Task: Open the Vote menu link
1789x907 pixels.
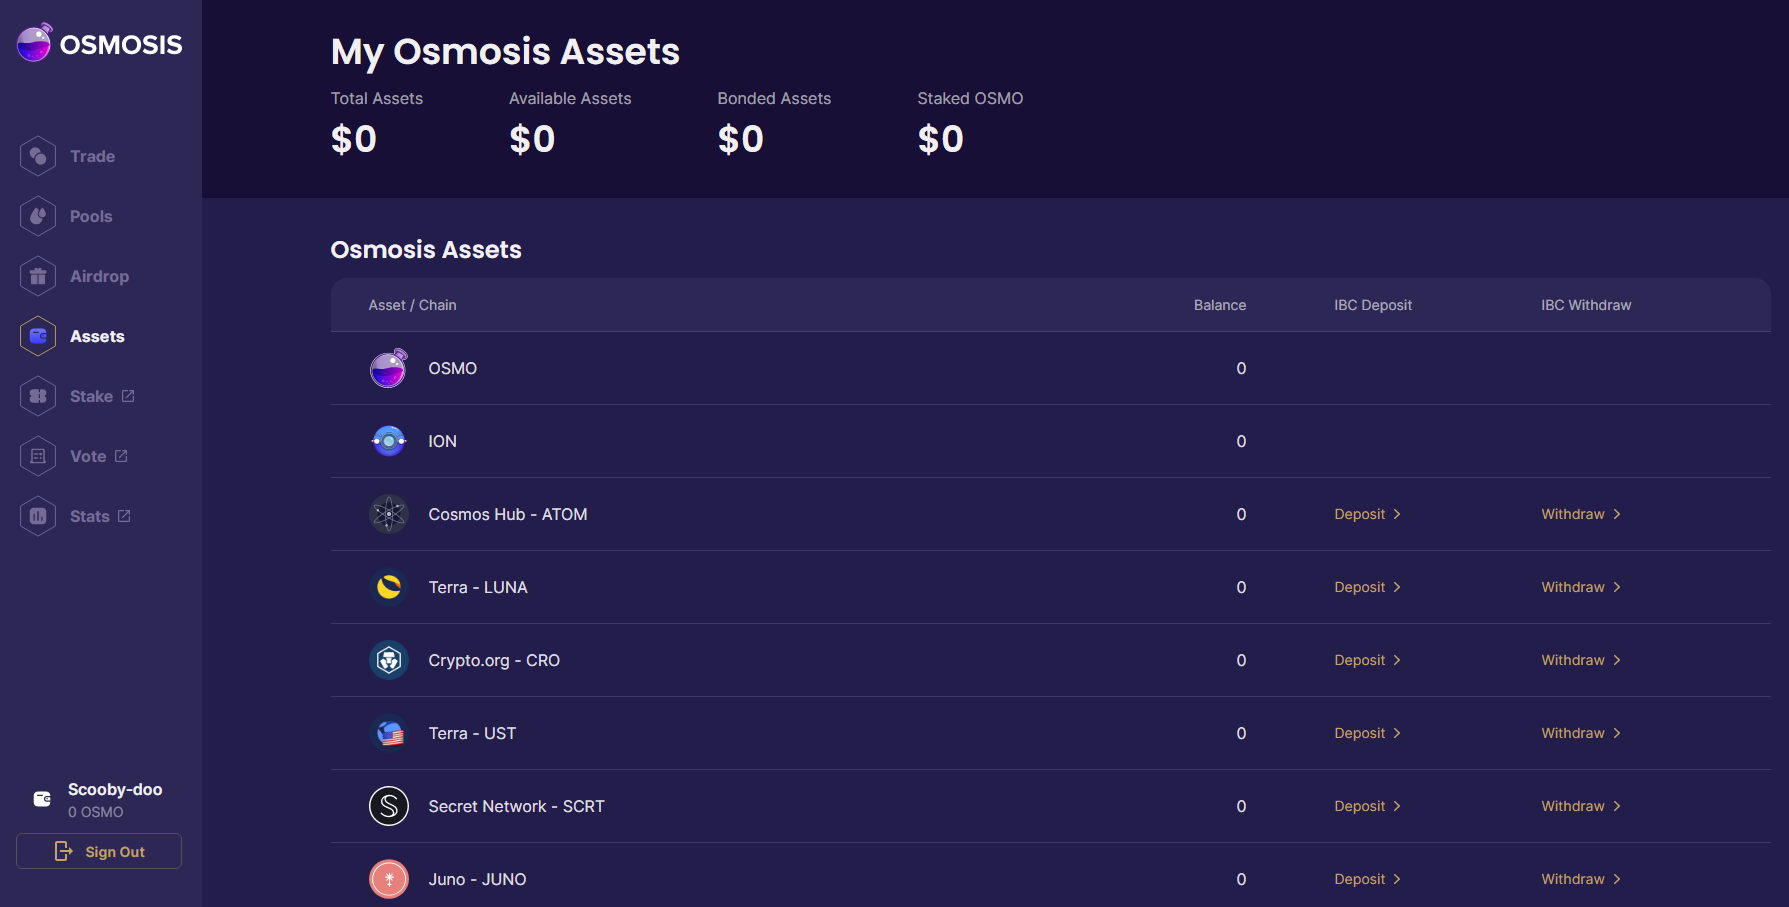Action: tap(88, 456)
